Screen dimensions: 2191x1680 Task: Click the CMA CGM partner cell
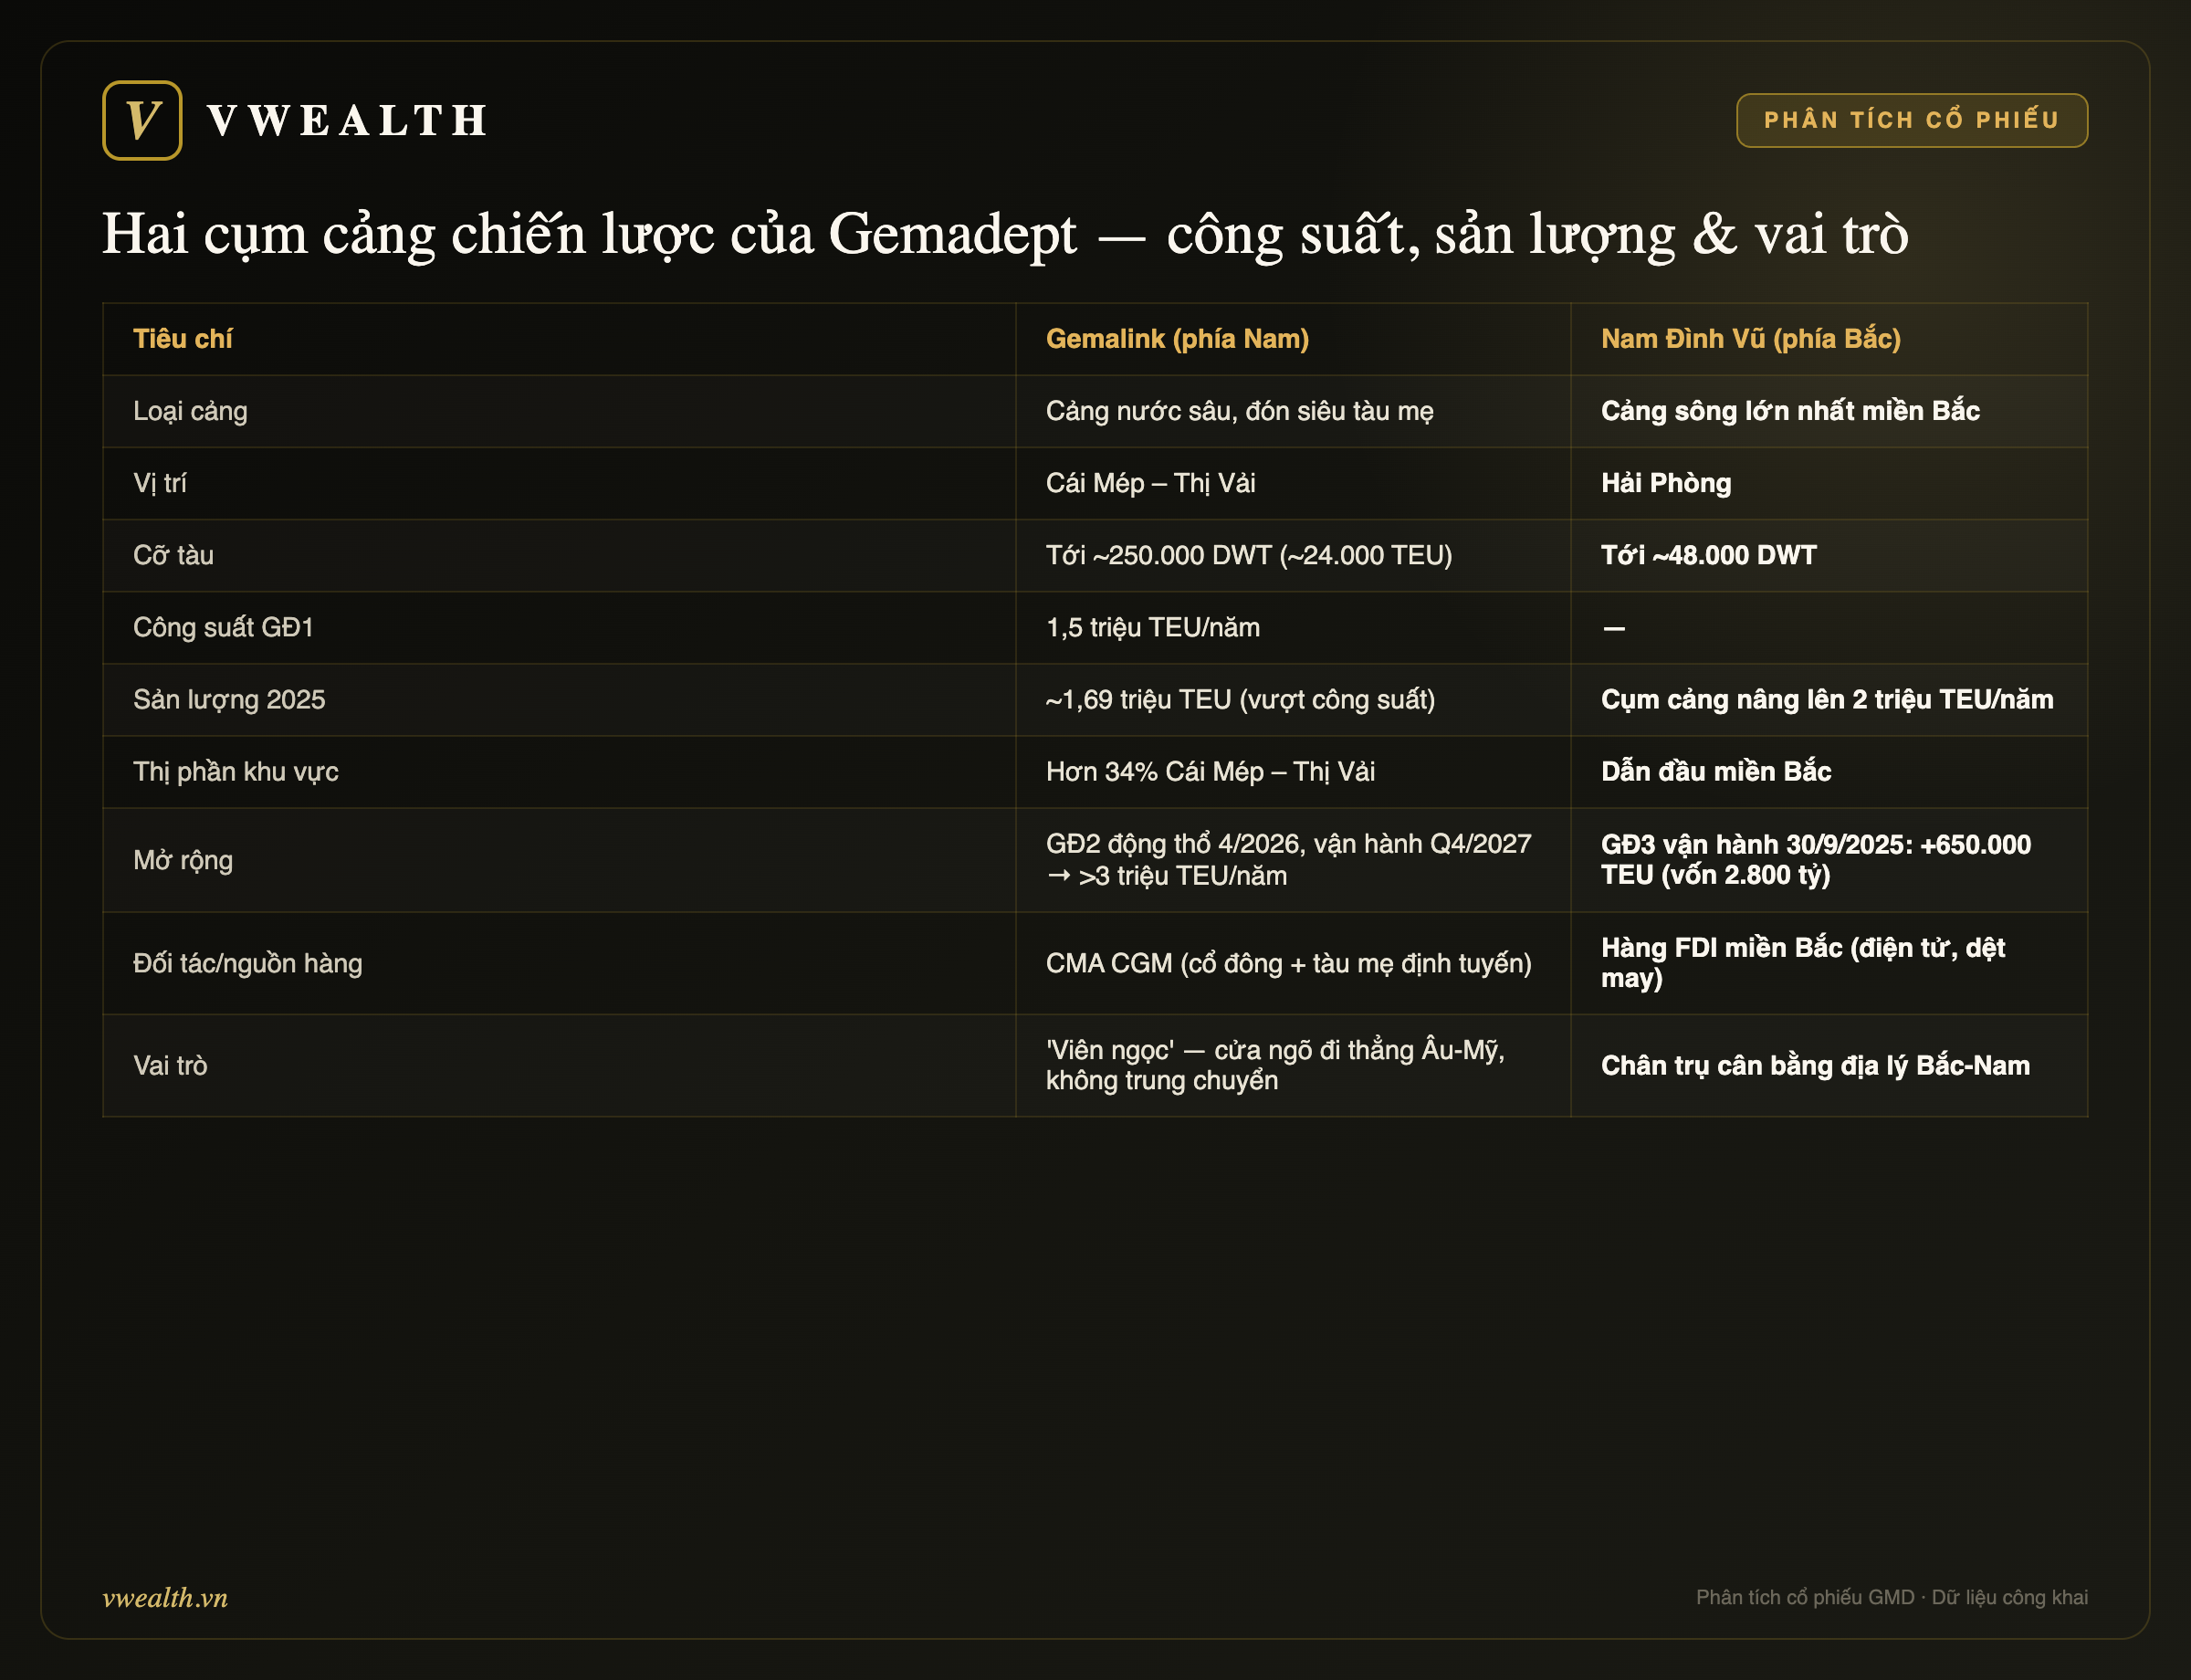tap(1288, 963)
